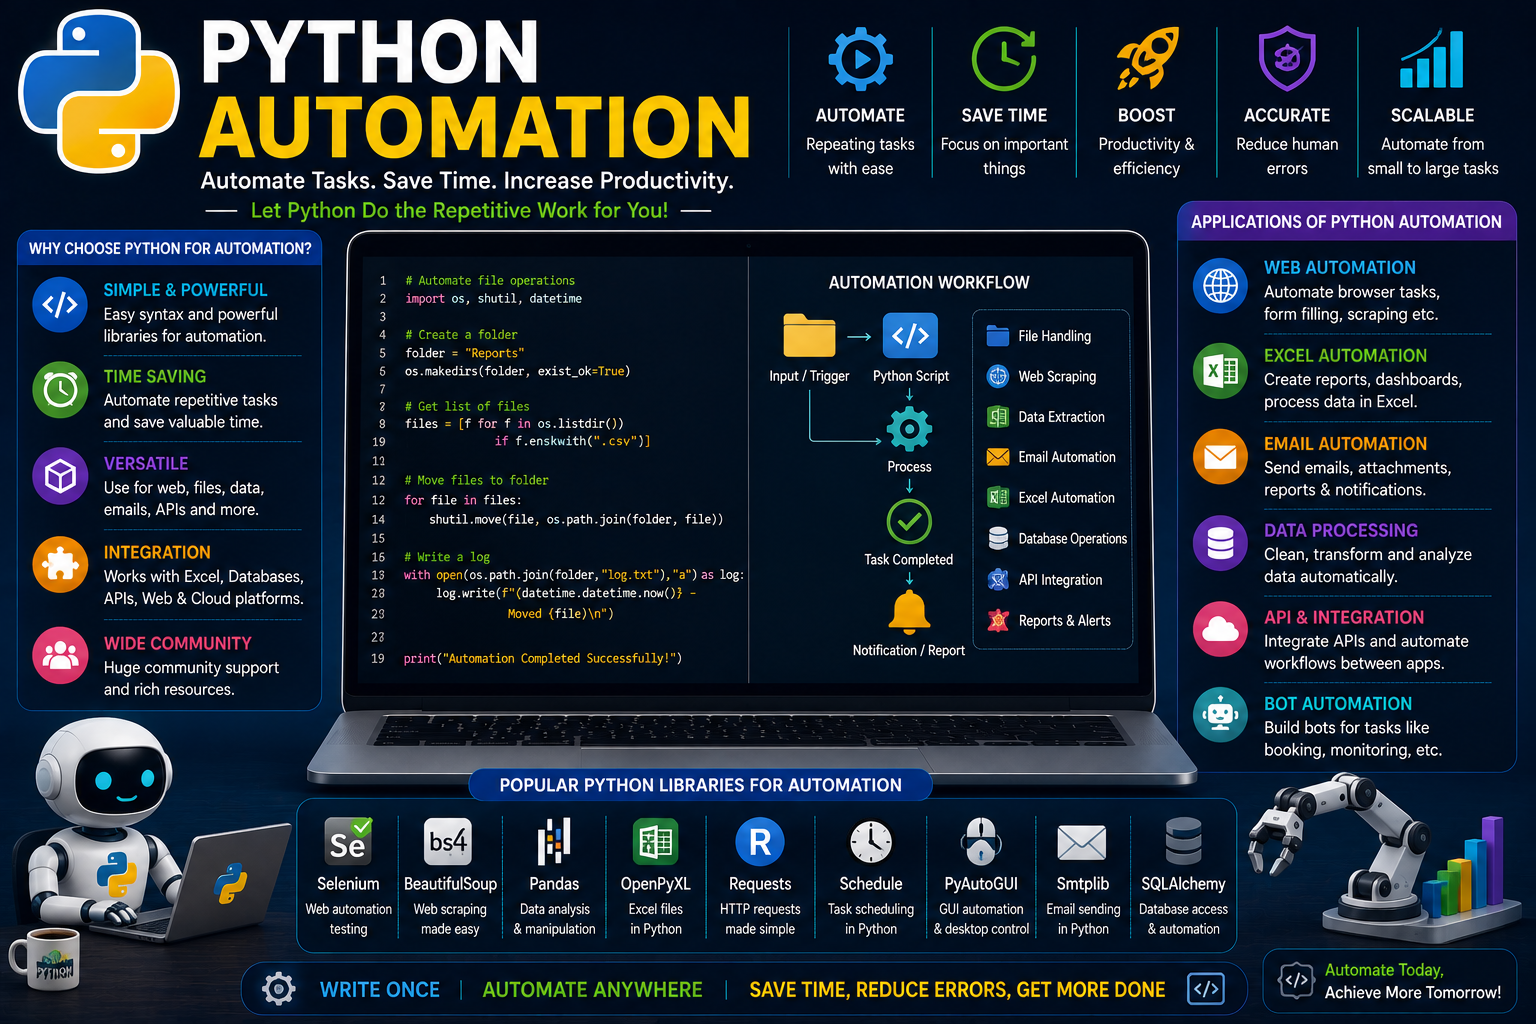
Task: Click the code icon beside Automate Today
Action: pyautogui.click(x=1296, y=980)
